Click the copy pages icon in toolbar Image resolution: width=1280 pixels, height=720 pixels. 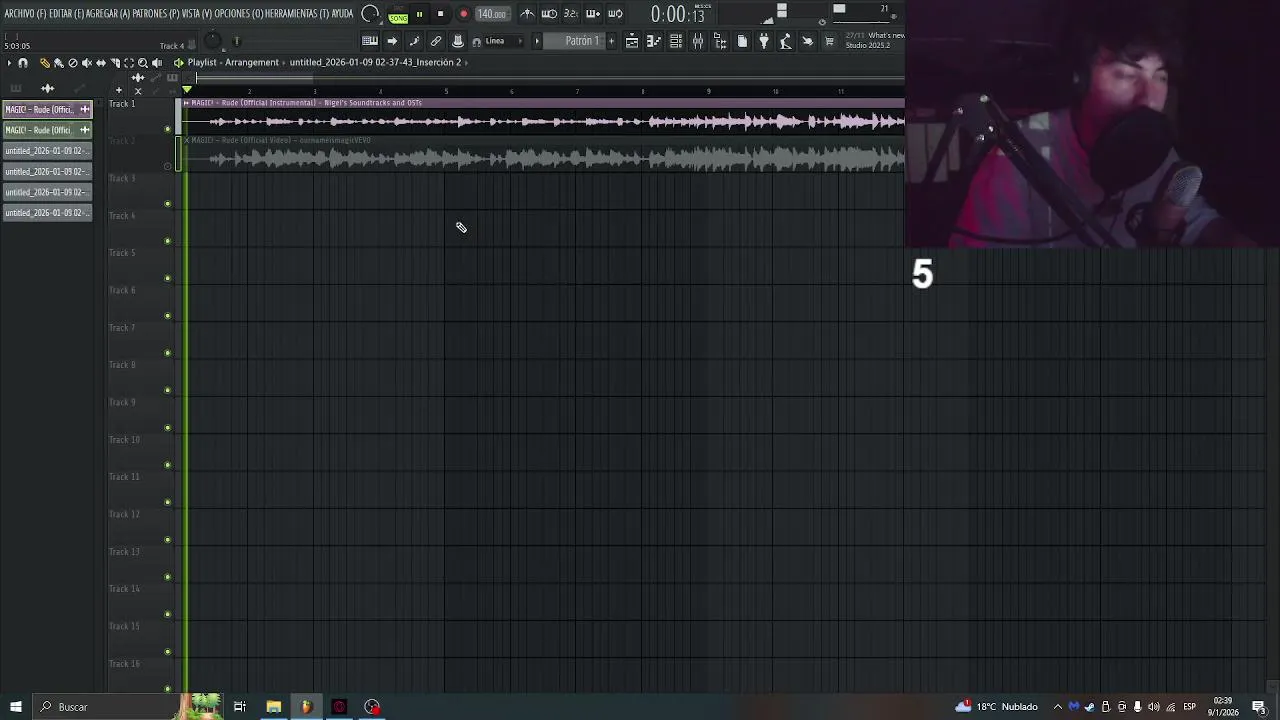click(742, 41)
